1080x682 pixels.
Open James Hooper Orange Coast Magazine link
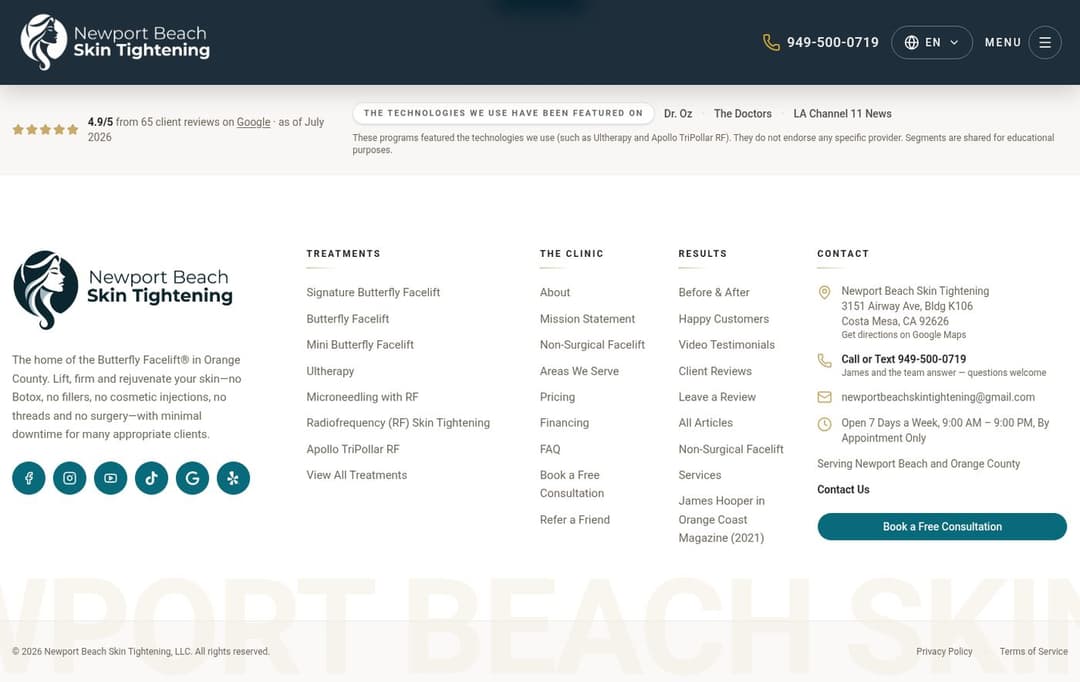pos(721,519)
